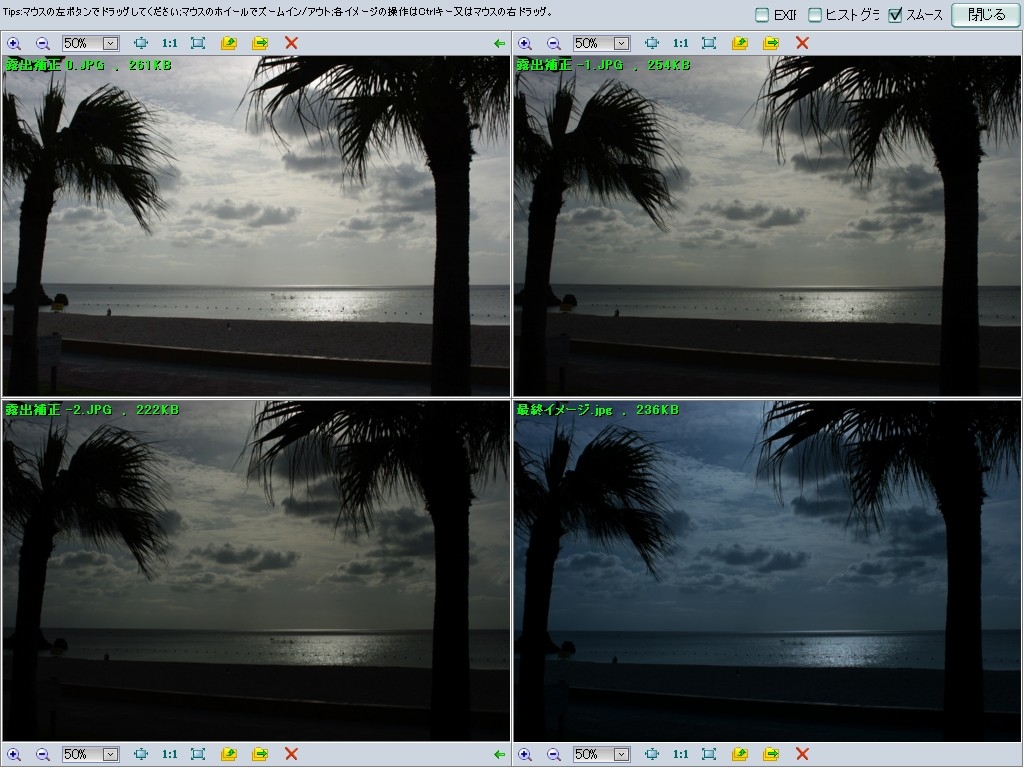The image size is (1024, 768).
Task: Open zoom percentage dropdown for 露出補正 -2.JPG
Action: click(110, 754)
